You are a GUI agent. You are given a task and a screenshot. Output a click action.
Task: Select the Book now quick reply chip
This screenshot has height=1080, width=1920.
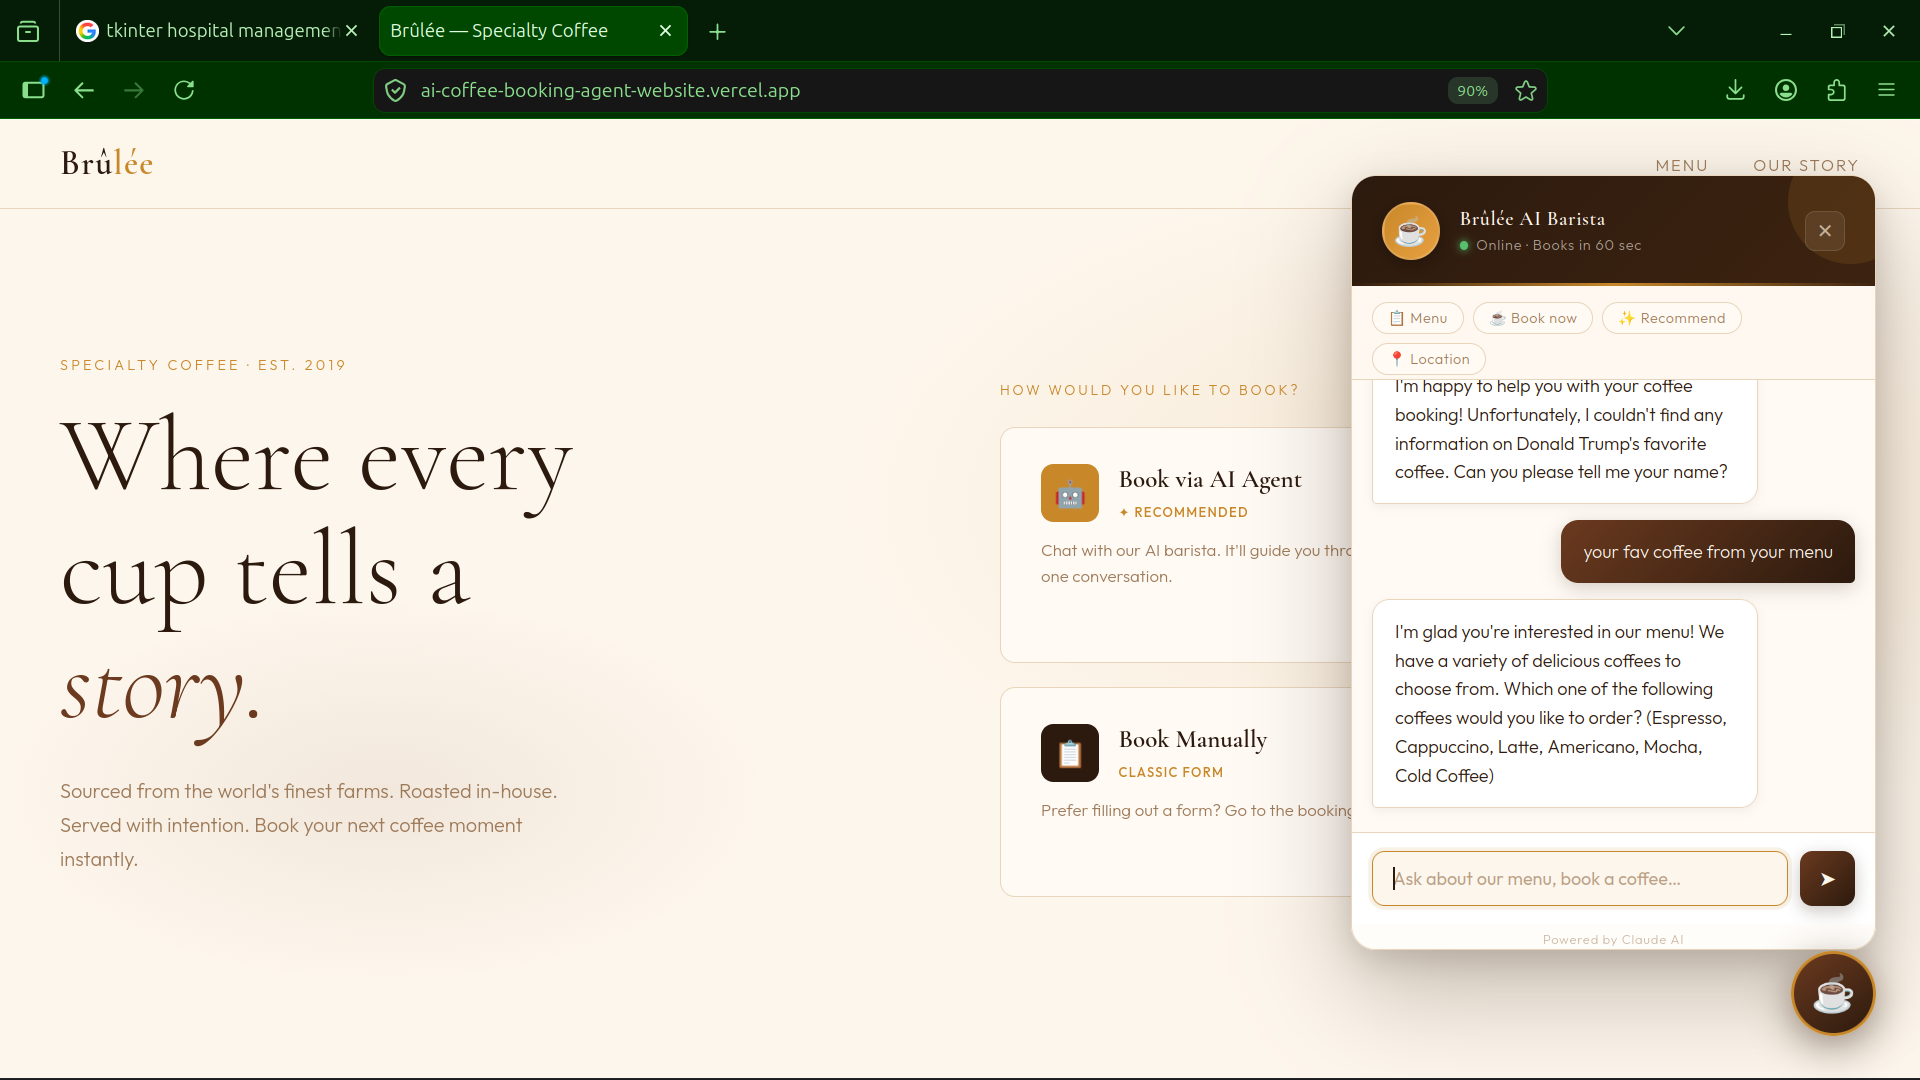tap(1533, 318)
